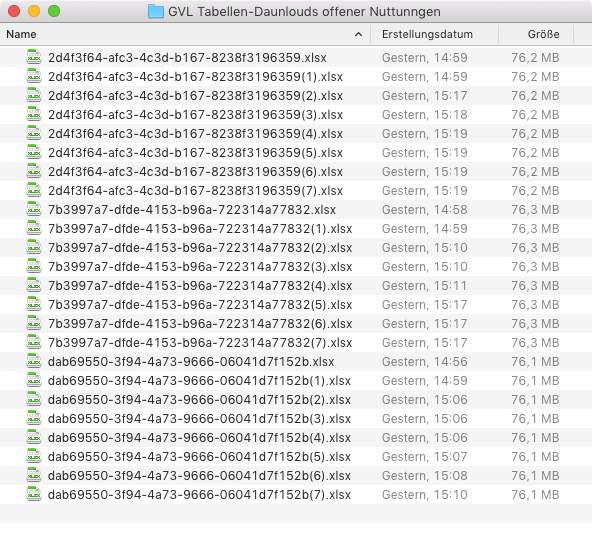Screen dimensions: 592x537
Task: Sort files by Name column header
Action: [22, 34]
